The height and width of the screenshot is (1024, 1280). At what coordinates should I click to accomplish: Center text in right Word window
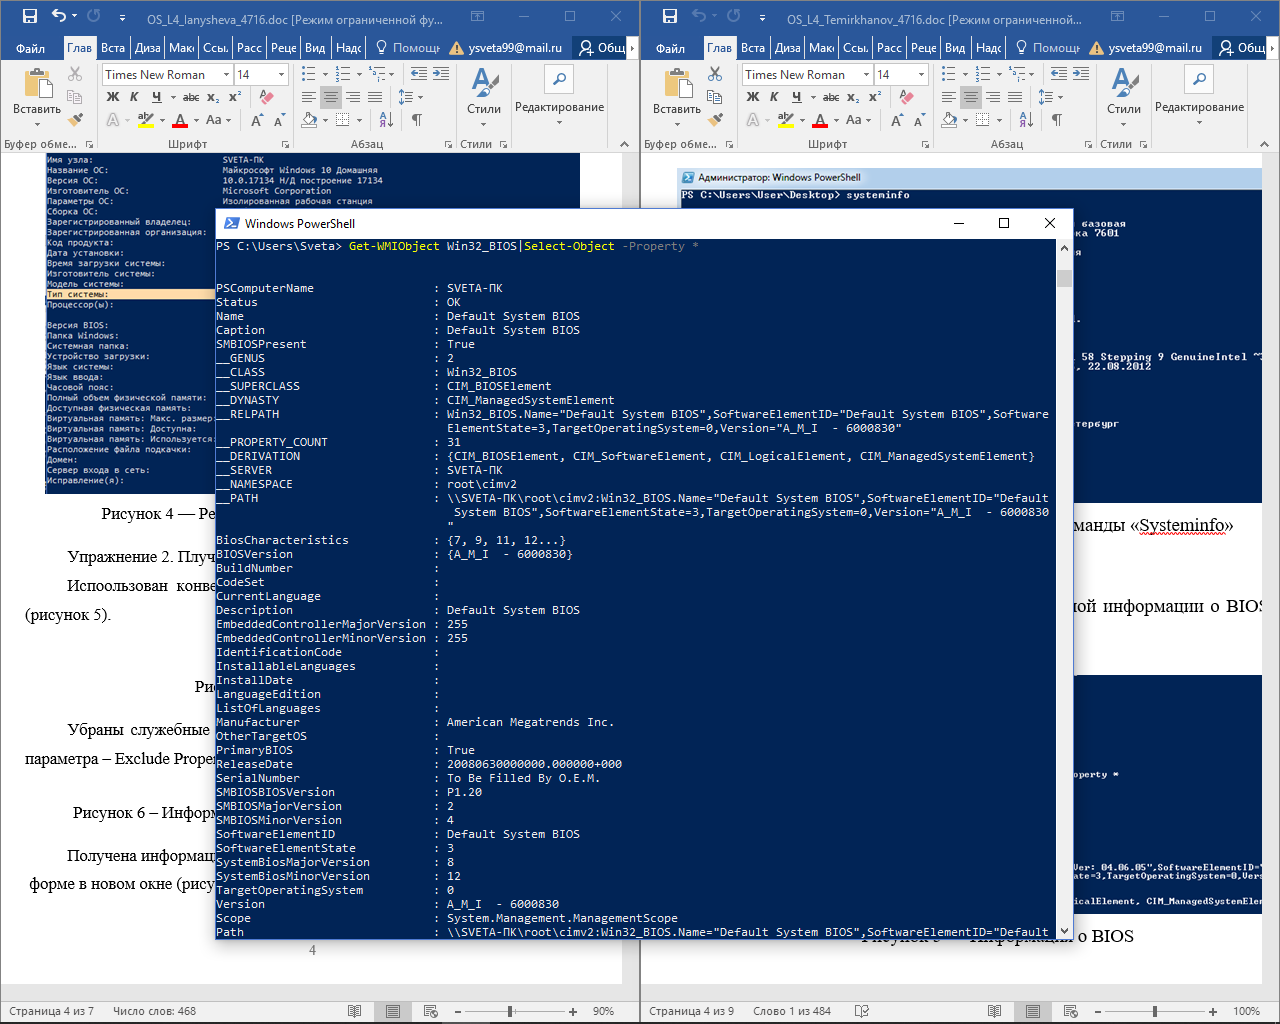pyautogui.click(x=971, y=97)
